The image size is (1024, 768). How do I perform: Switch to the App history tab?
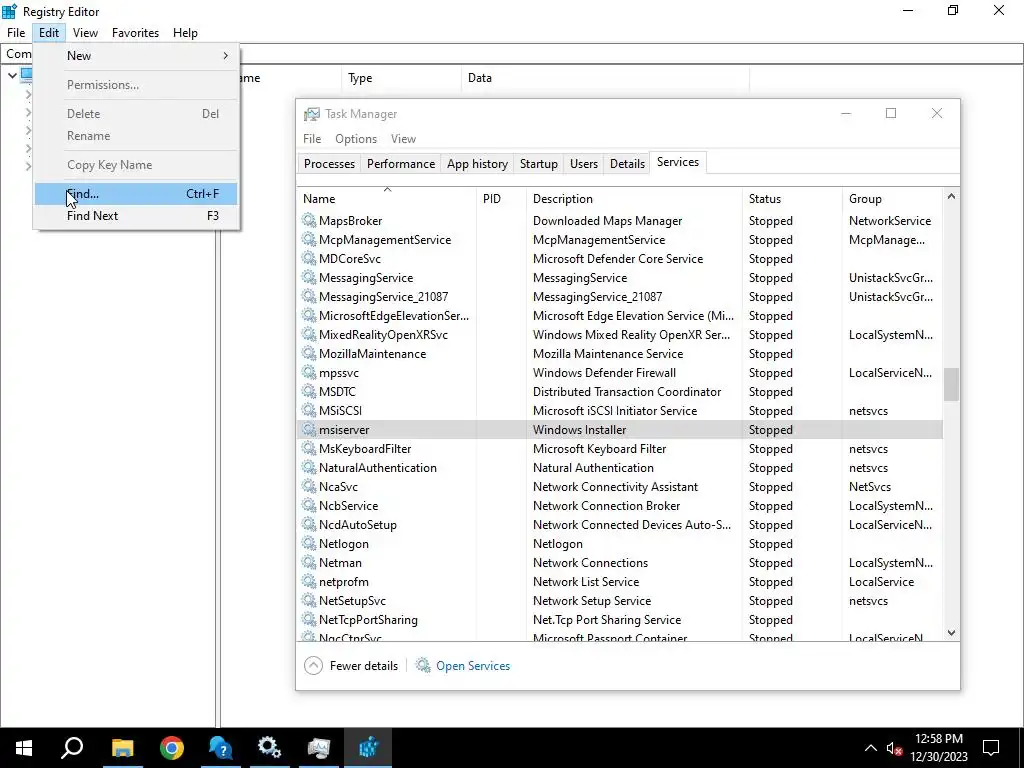477,164
